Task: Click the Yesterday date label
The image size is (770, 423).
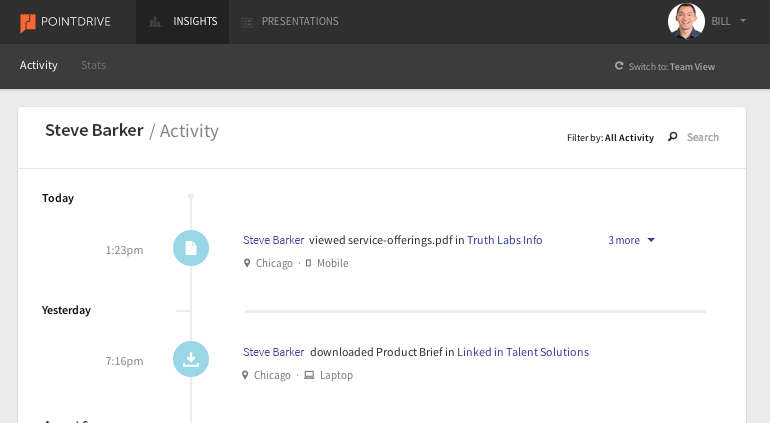Action: (x=66, y=310)
